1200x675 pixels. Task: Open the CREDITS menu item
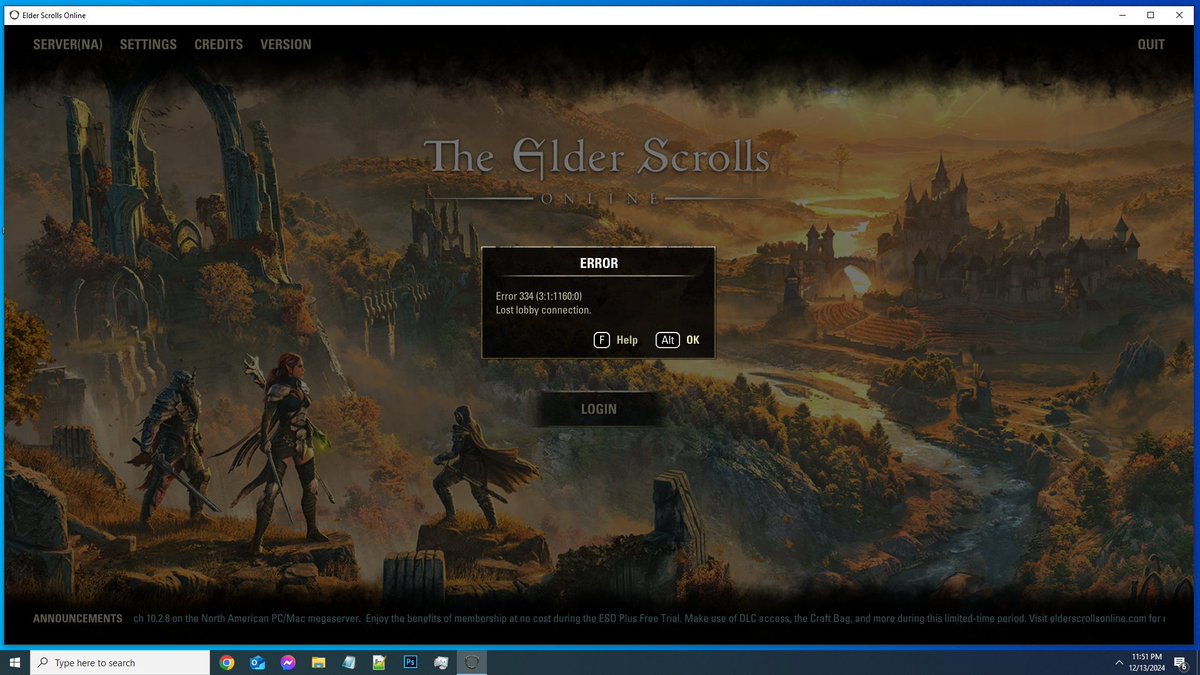tap(218, 44)
